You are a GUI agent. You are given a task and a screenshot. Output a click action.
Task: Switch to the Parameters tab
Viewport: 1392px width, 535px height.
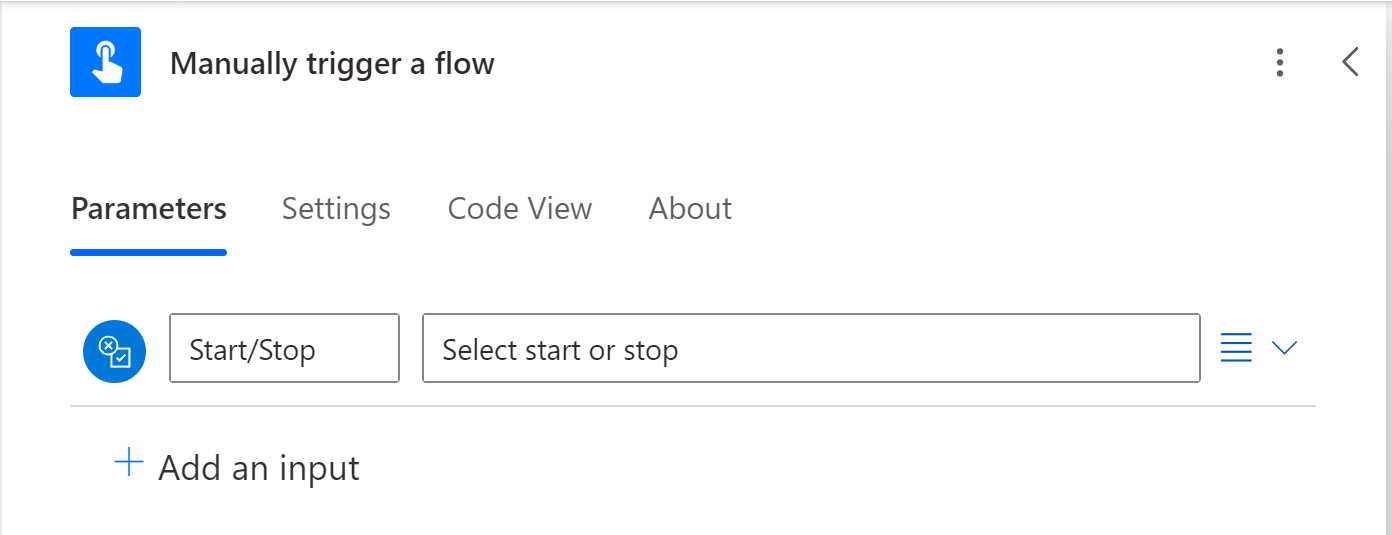pyautogui.click(x=149, y=209)
